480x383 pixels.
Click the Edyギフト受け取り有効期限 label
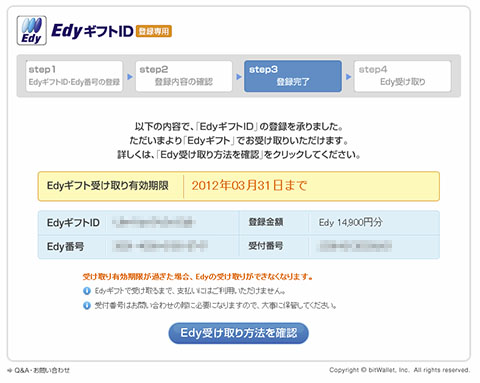tap(108, 186)
